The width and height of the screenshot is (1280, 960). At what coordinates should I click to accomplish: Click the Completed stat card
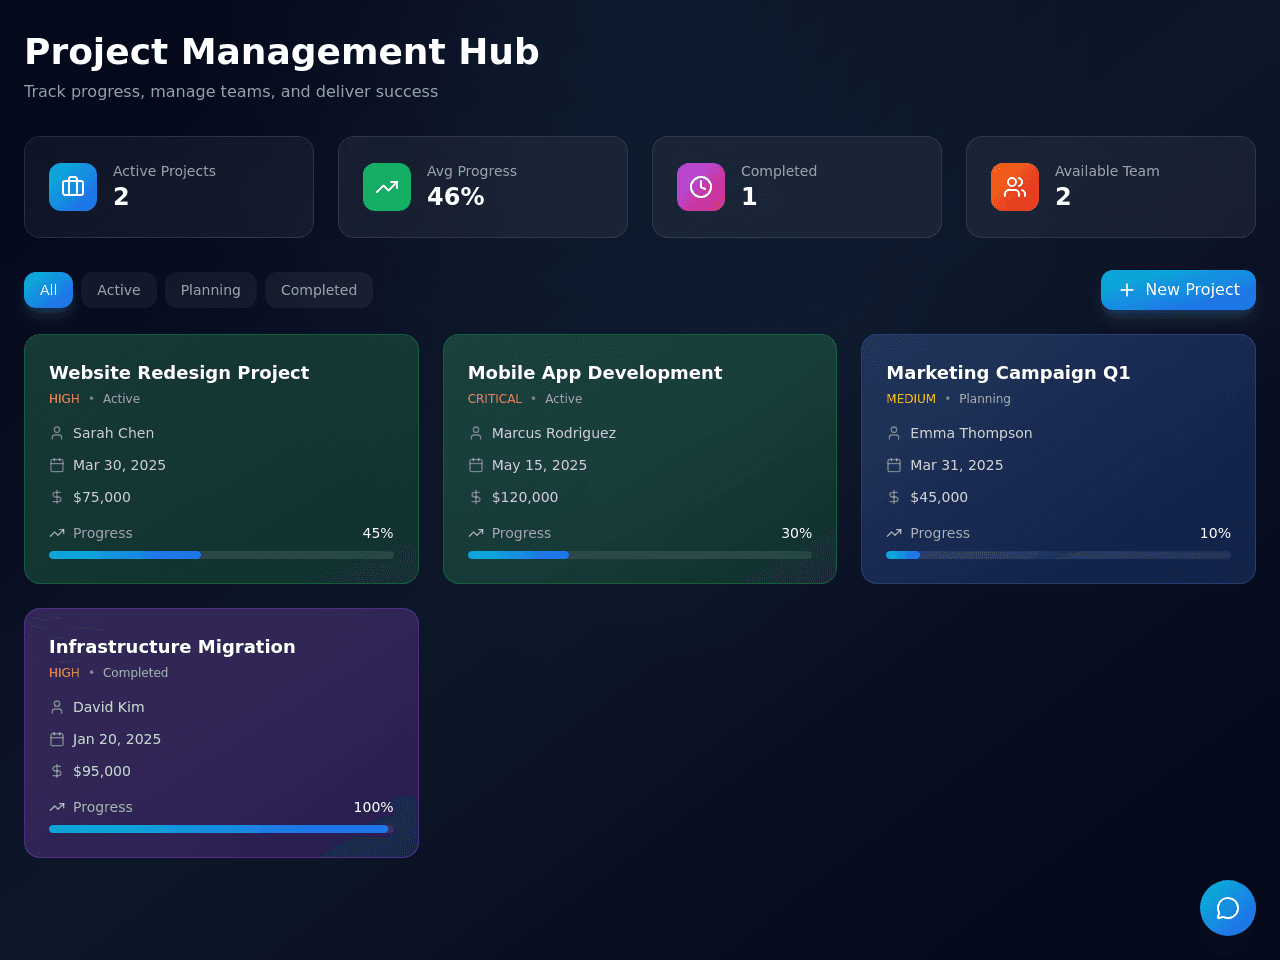click(797, 187)
